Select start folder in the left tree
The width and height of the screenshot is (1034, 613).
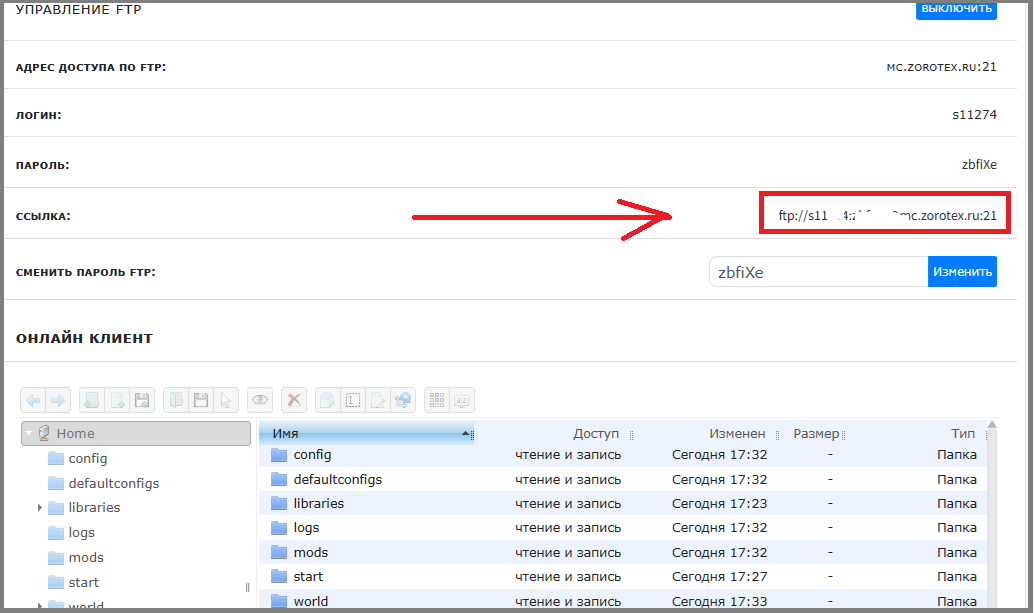click(84, 583)
